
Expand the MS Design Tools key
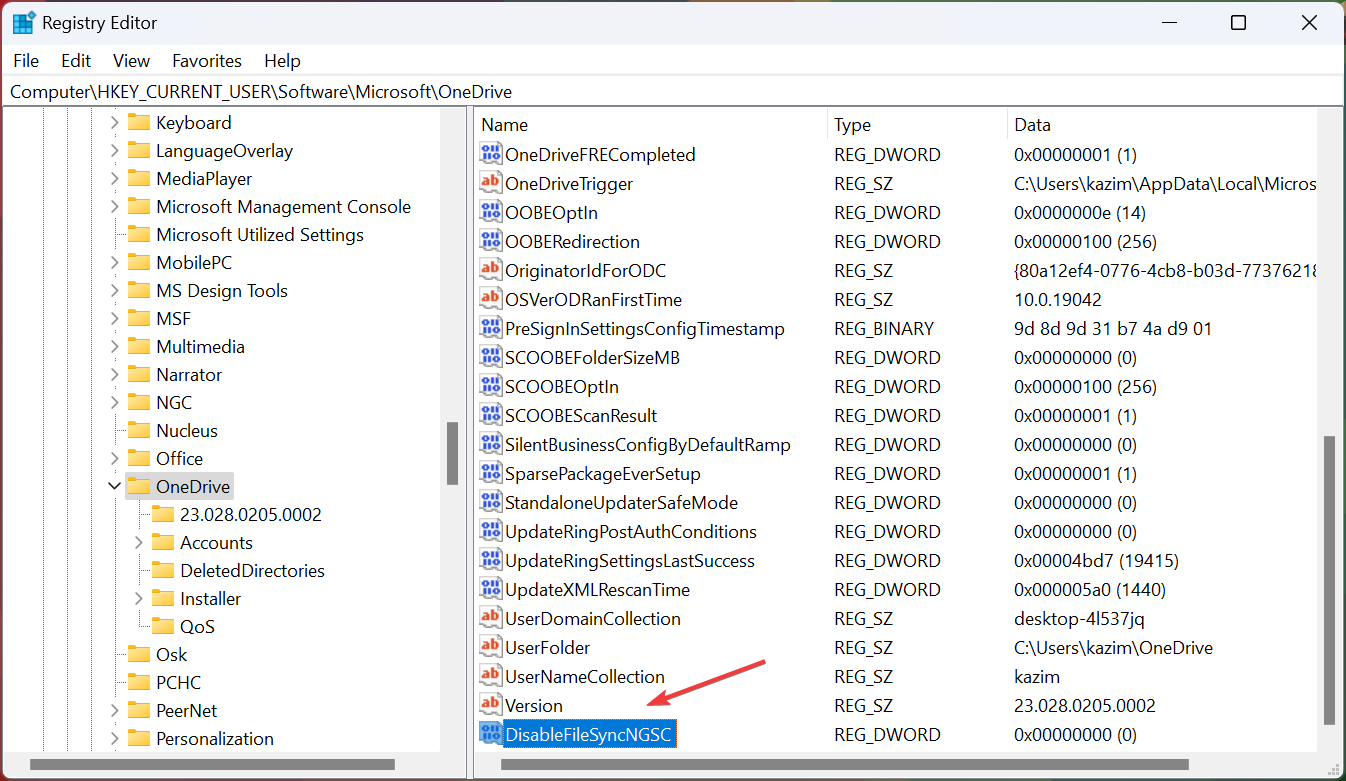[114, 291]
